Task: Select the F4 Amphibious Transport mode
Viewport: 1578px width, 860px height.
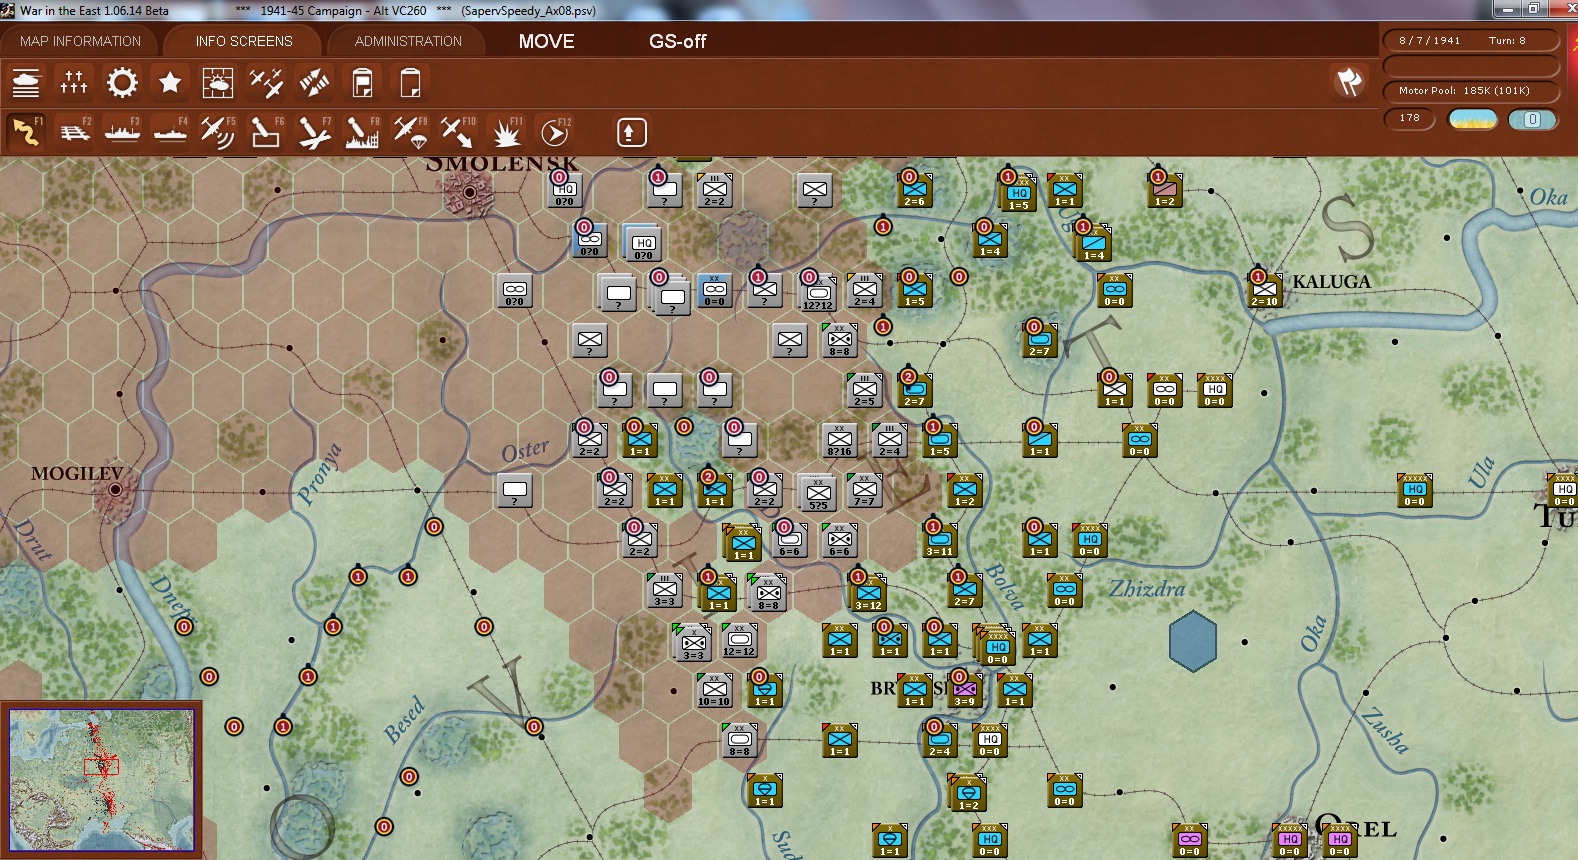Action: 170,132
